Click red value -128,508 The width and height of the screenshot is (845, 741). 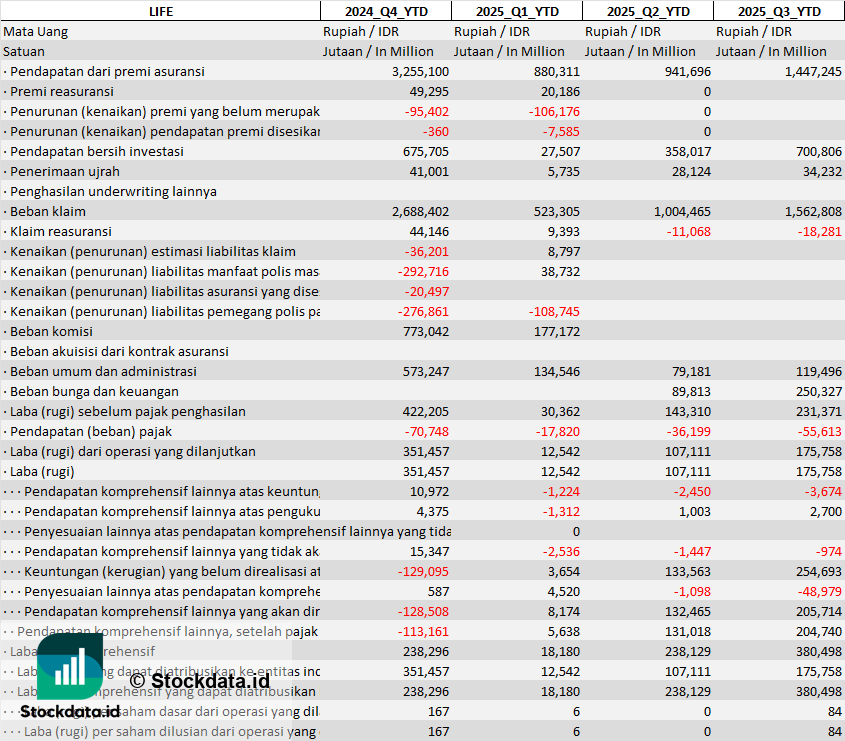coord(423,611)
